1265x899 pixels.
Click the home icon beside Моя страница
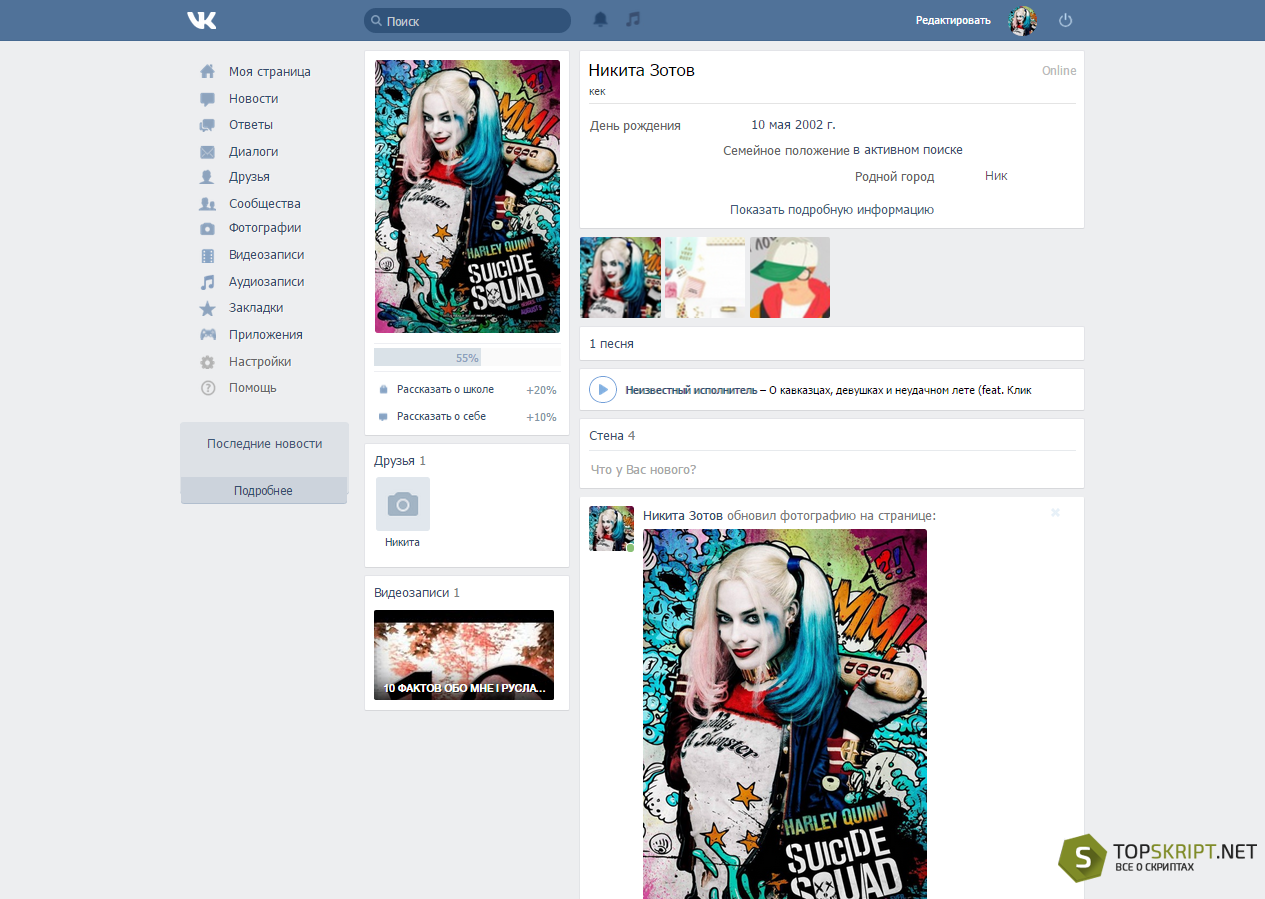tap(207, 72)
